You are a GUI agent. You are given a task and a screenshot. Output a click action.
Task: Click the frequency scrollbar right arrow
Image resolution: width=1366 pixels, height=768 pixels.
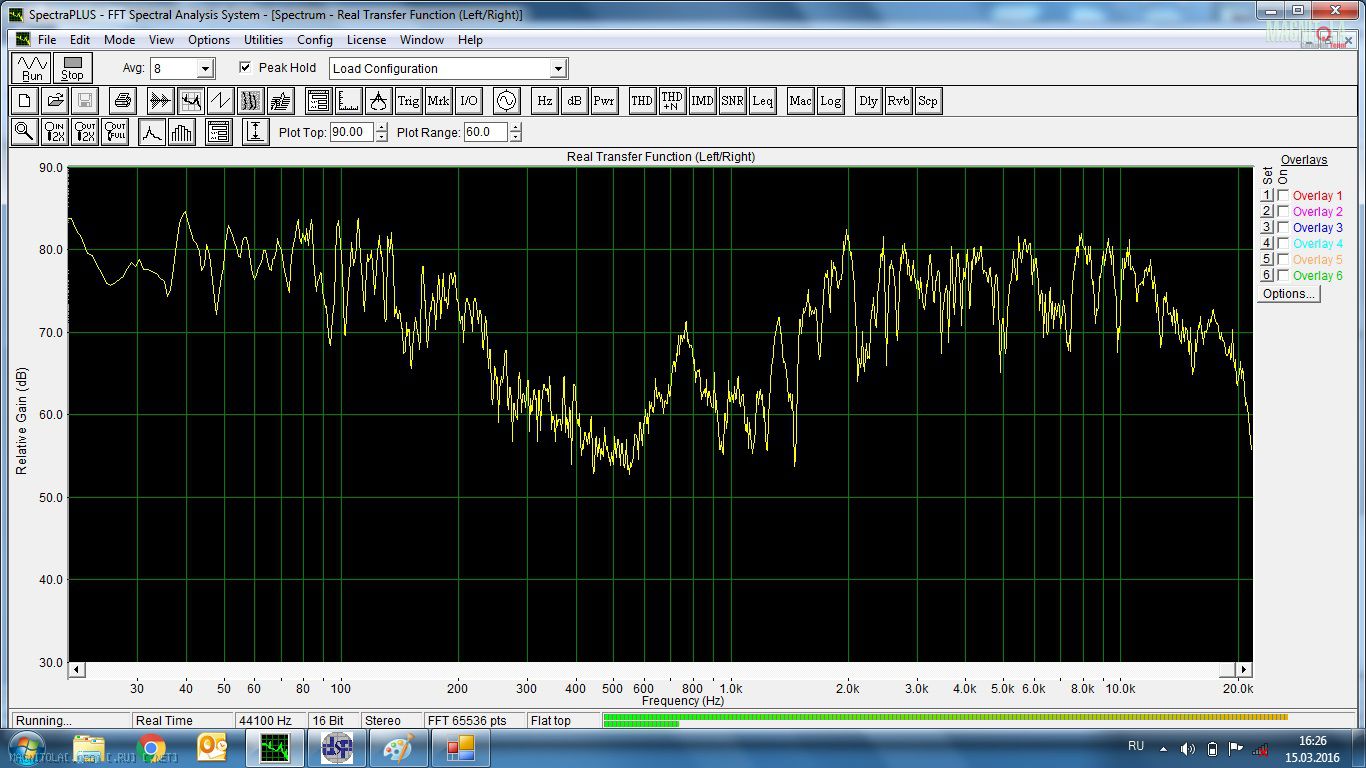pyautogui.click(x=1243, y=670)
